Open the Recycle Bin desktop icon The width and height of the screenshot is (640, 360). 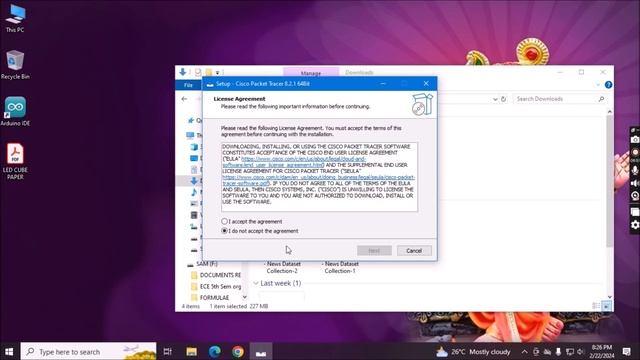tap(15, 65)
